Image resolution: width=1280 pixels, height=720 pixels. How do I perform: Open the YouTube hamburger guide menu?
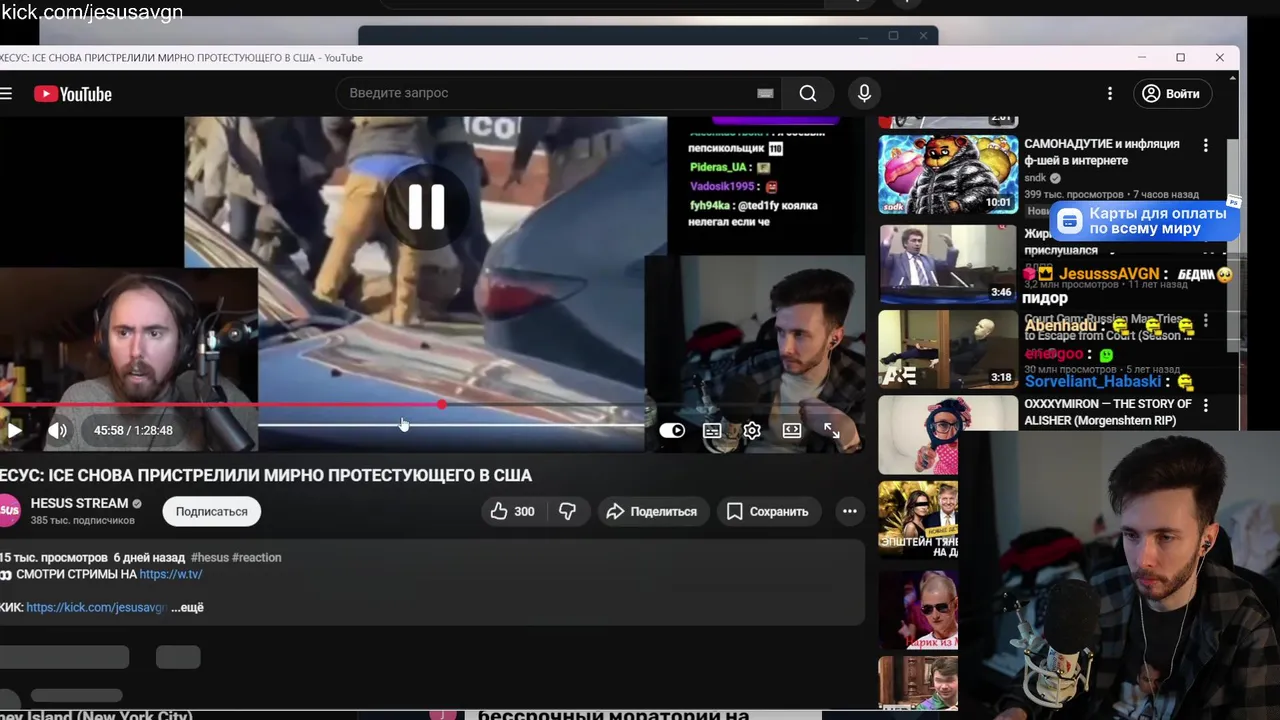[6, 94]
